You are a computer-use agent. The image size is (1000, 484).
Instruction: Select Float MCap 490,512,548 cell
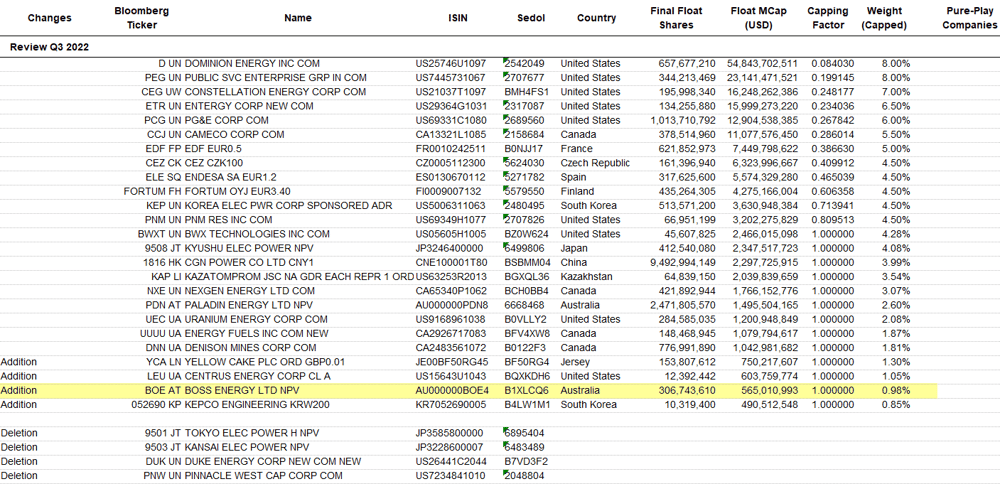(x=770, y=404)
